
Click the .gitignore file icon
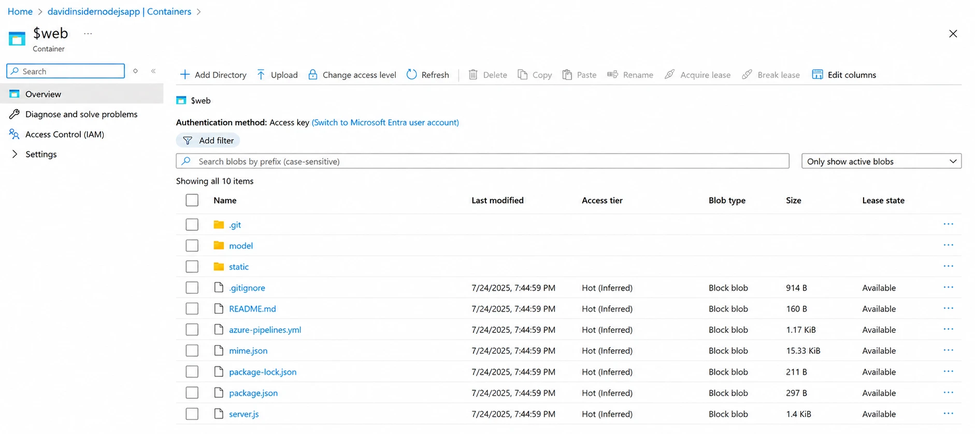coord(218,288)
